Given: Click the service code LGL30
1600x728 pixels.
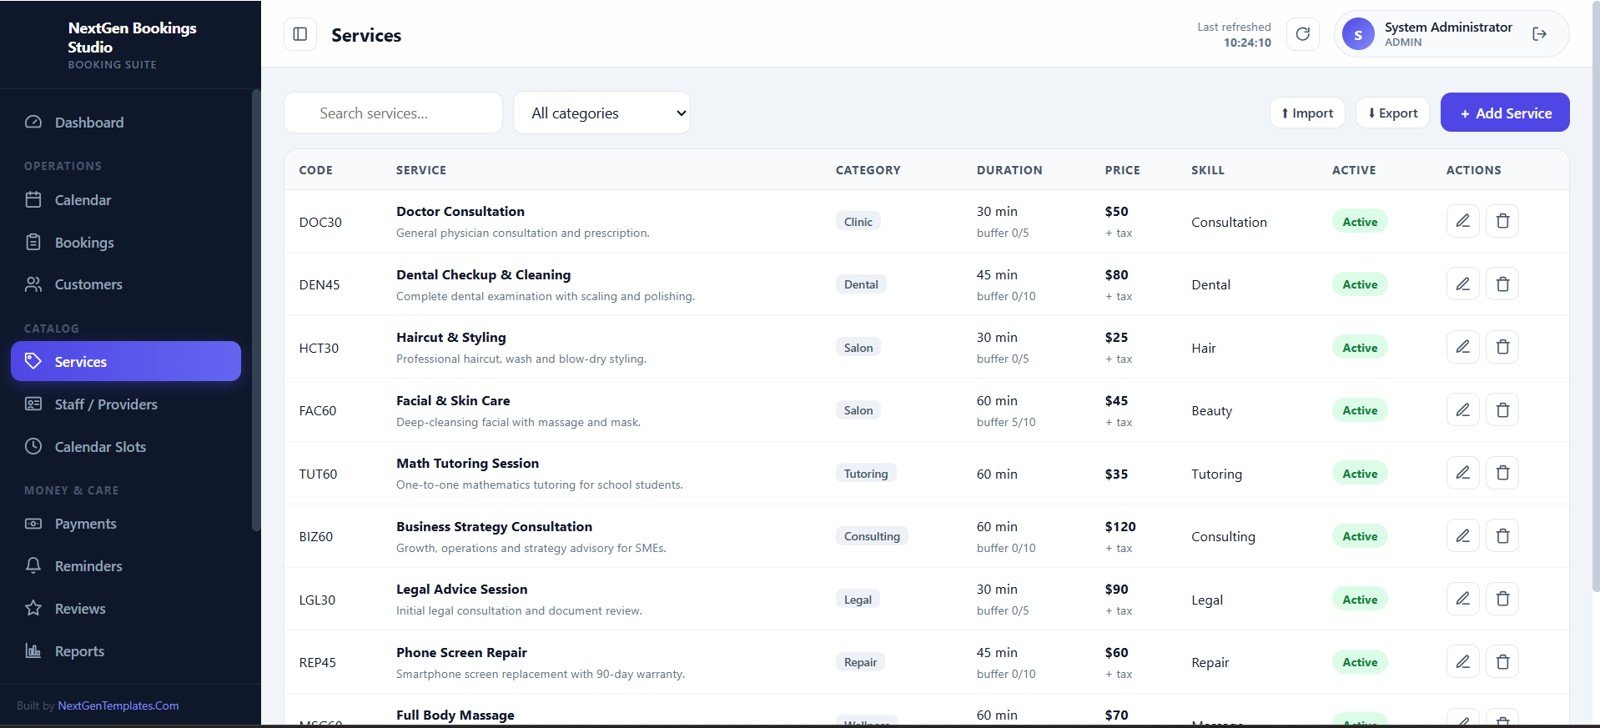Looking at the screenshot, I should point(317,600).
